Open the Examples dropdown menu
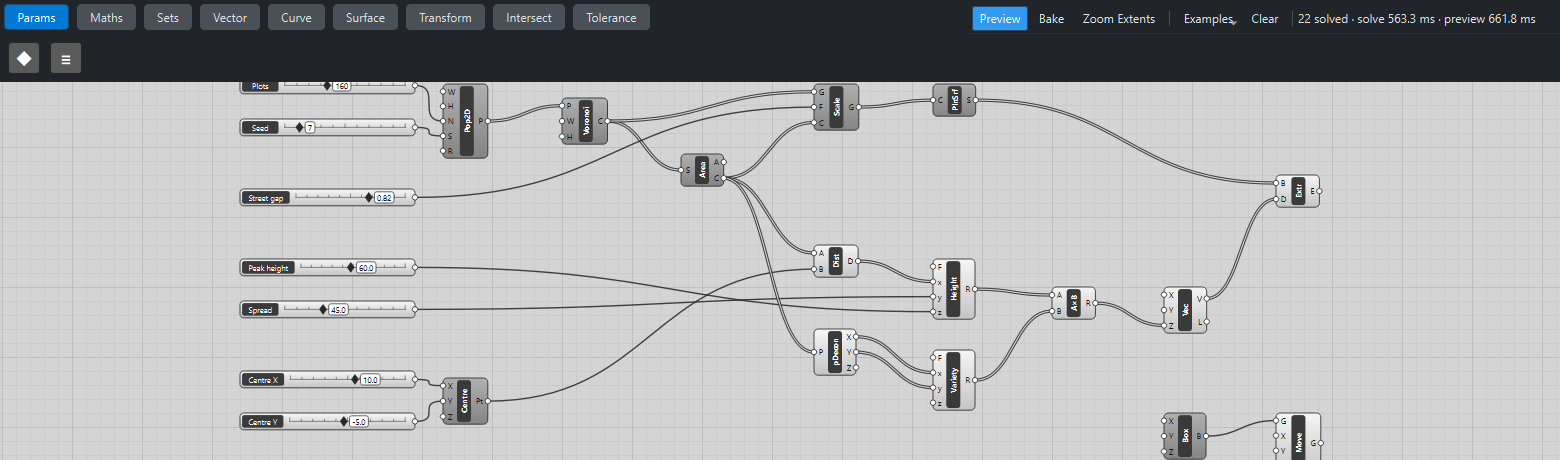This screenshot has width=1560, height=460. click(1209, 19)
